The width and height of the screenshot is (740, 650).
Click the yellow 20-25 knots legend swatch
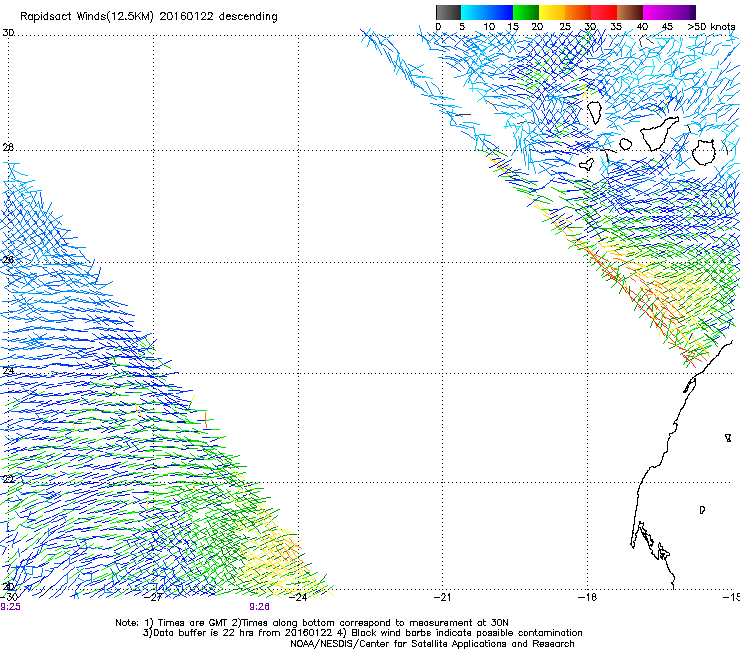pos(552,12)
